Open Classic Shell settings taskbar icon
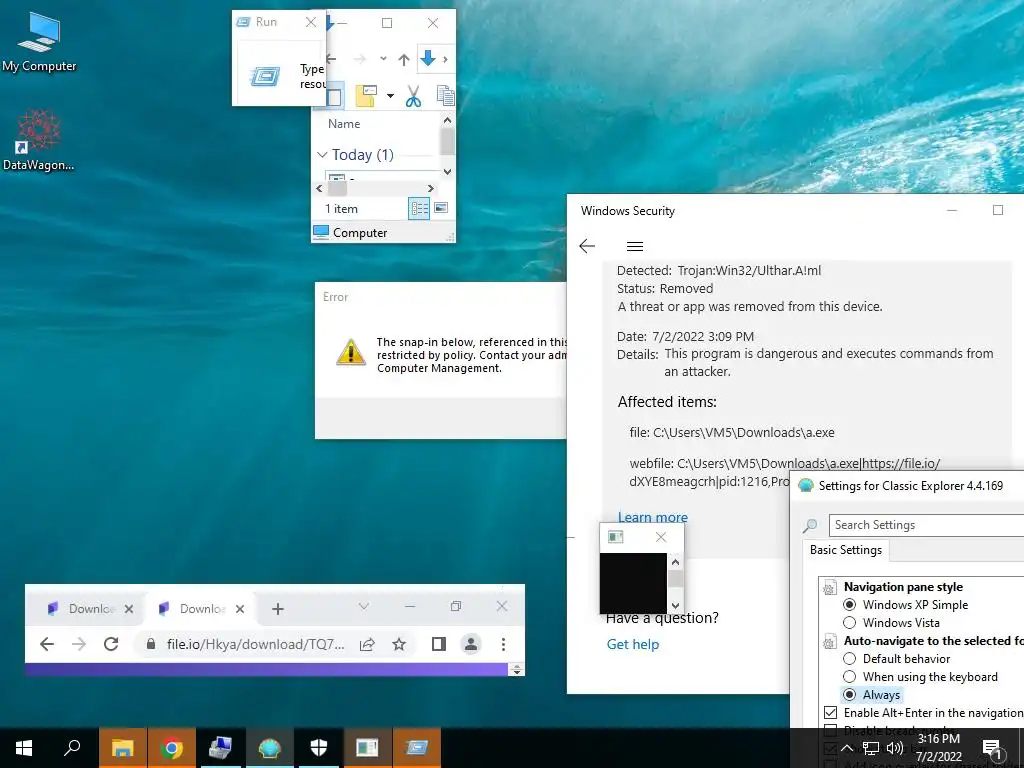1024x768 pixels. click(x=269, y=748)
